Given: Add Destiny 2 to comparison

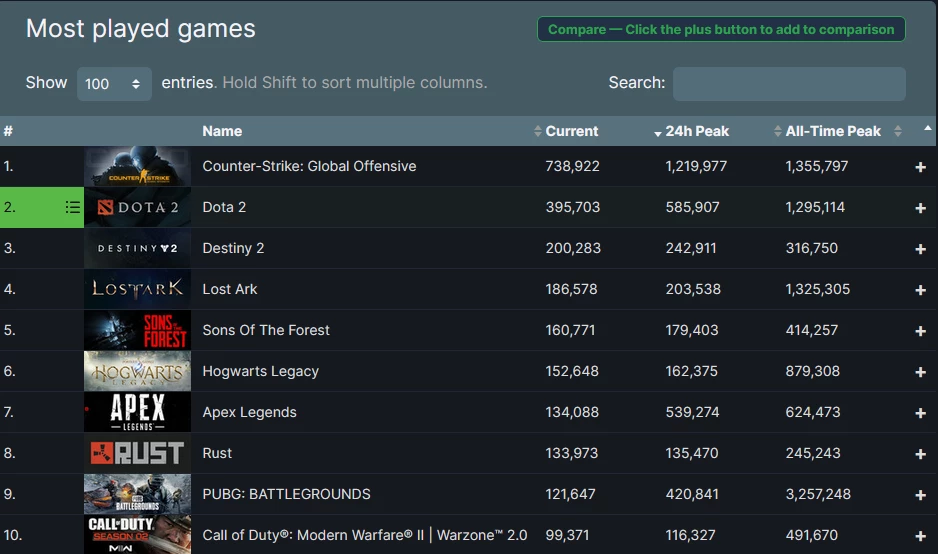Looking at the screenshot, I should pyautogui.click(x=920, y=249).
